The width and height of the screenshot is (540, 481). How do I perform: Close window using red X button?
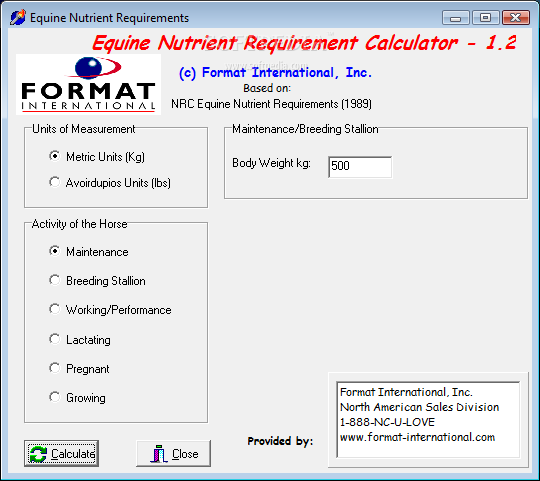point(516,17)
